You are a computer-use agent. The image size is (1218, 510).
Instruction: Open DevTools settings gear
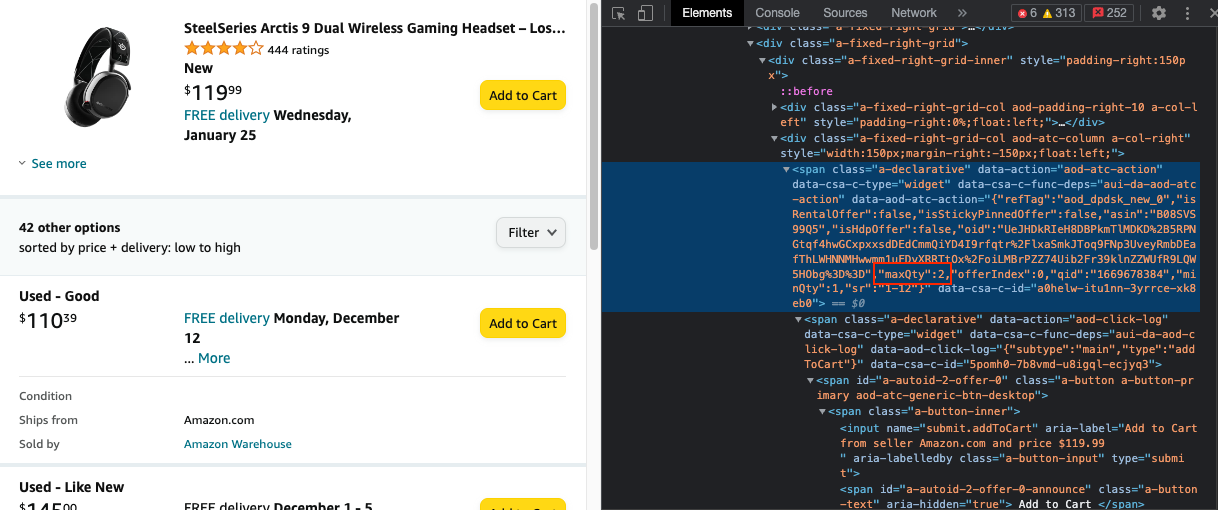pyautogui.click(x=1159, y=13)
